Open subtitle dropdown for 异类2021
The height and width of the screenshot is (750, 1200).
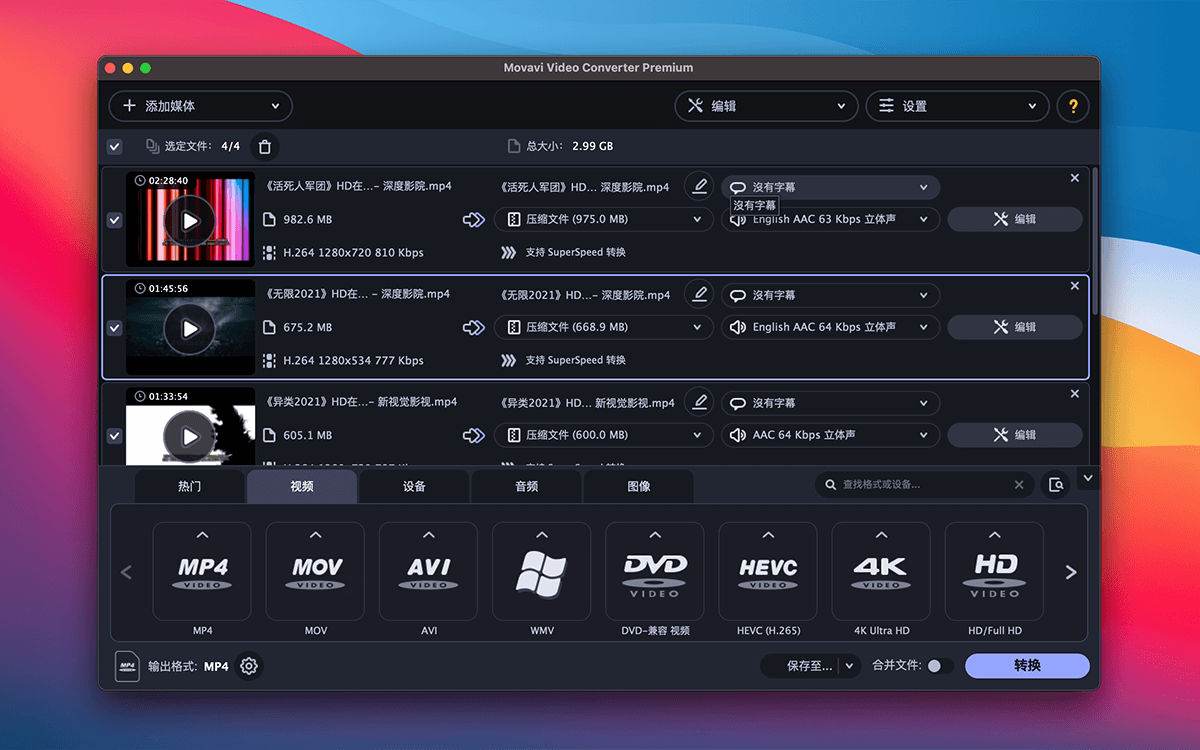point(831,403)
